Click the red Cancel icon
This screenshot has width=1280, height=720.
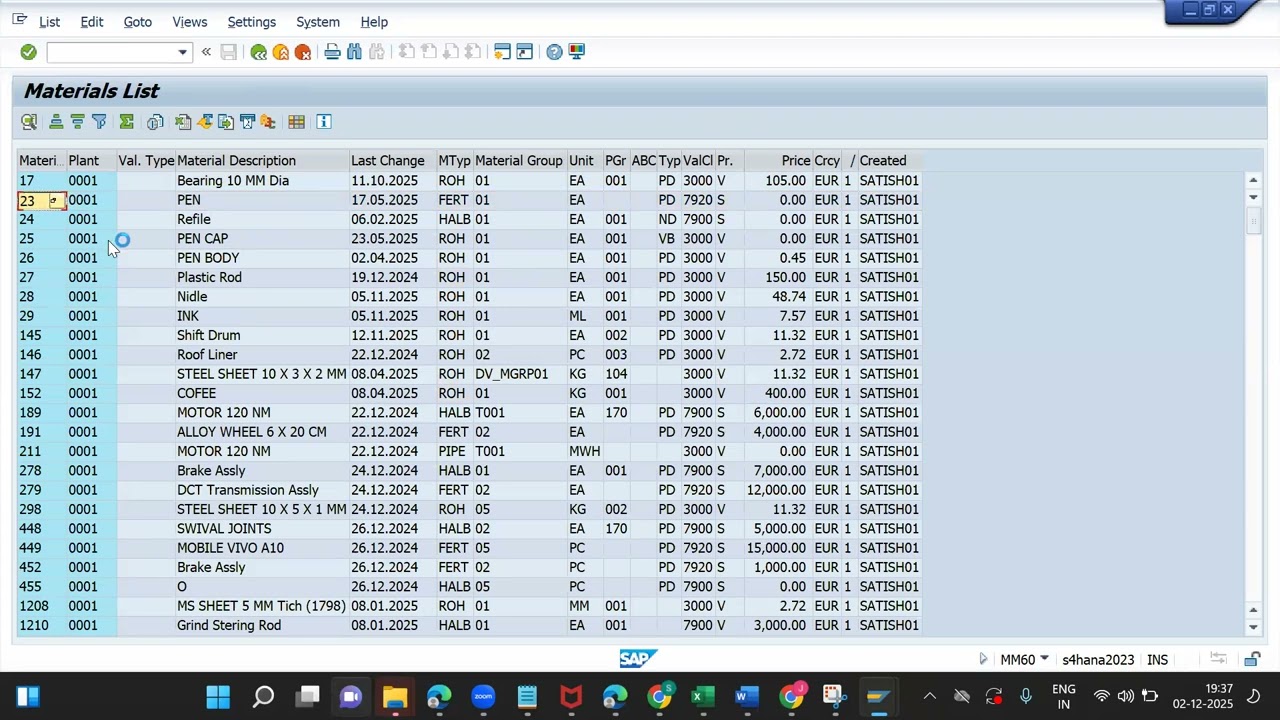pyautogui.click(x=303, y=52)
